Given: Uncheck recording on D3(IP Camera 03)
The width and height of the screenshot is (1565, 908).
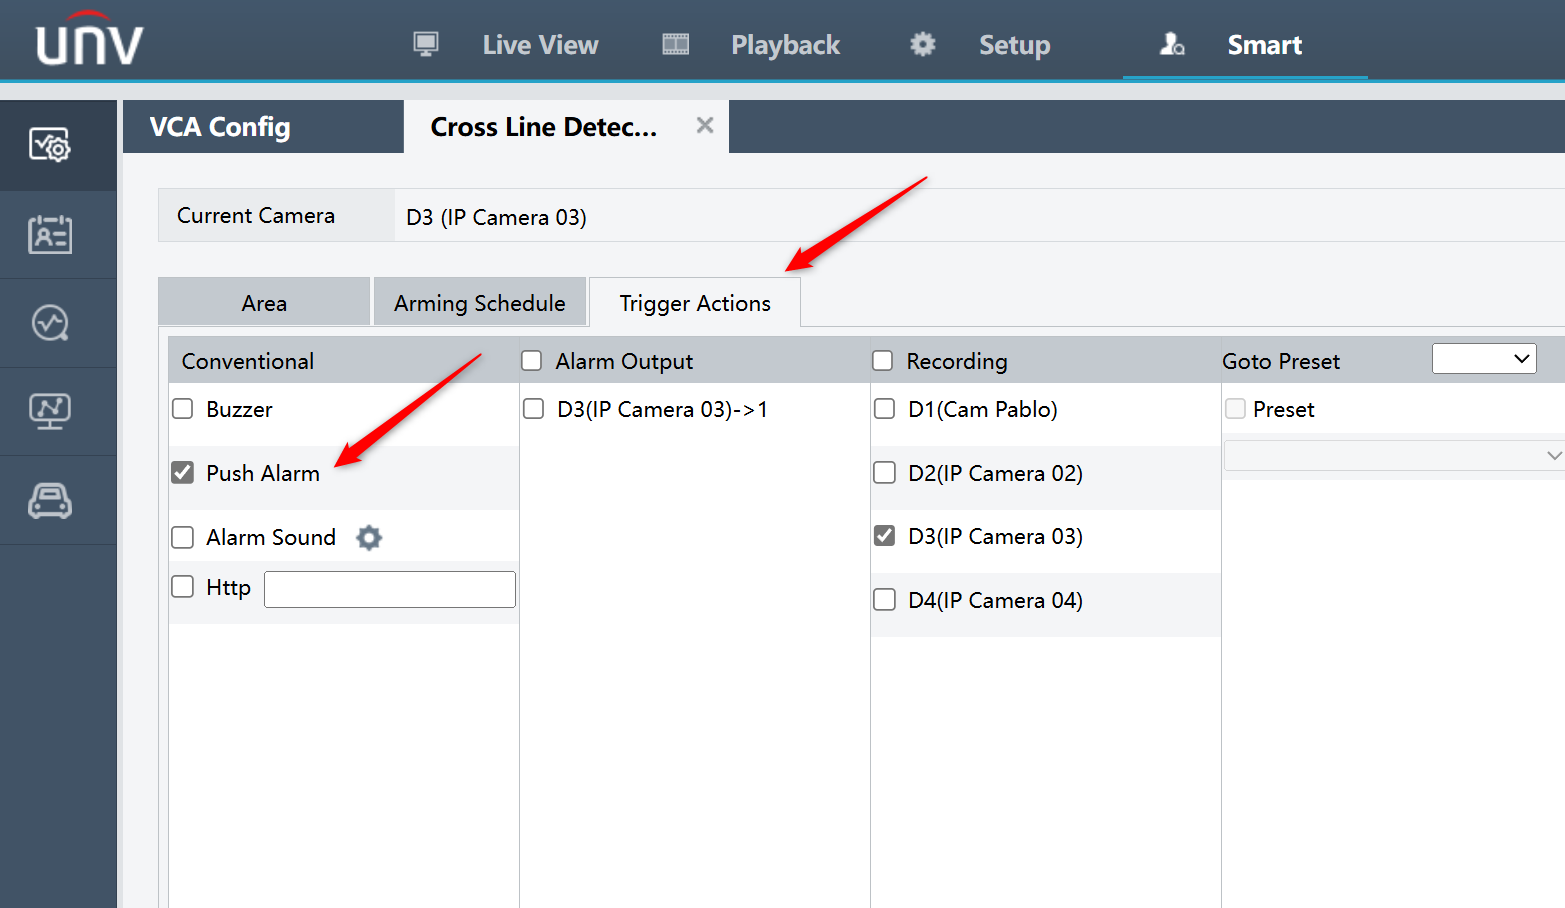Looking at the screenshot, I should (x=884, y=536).
